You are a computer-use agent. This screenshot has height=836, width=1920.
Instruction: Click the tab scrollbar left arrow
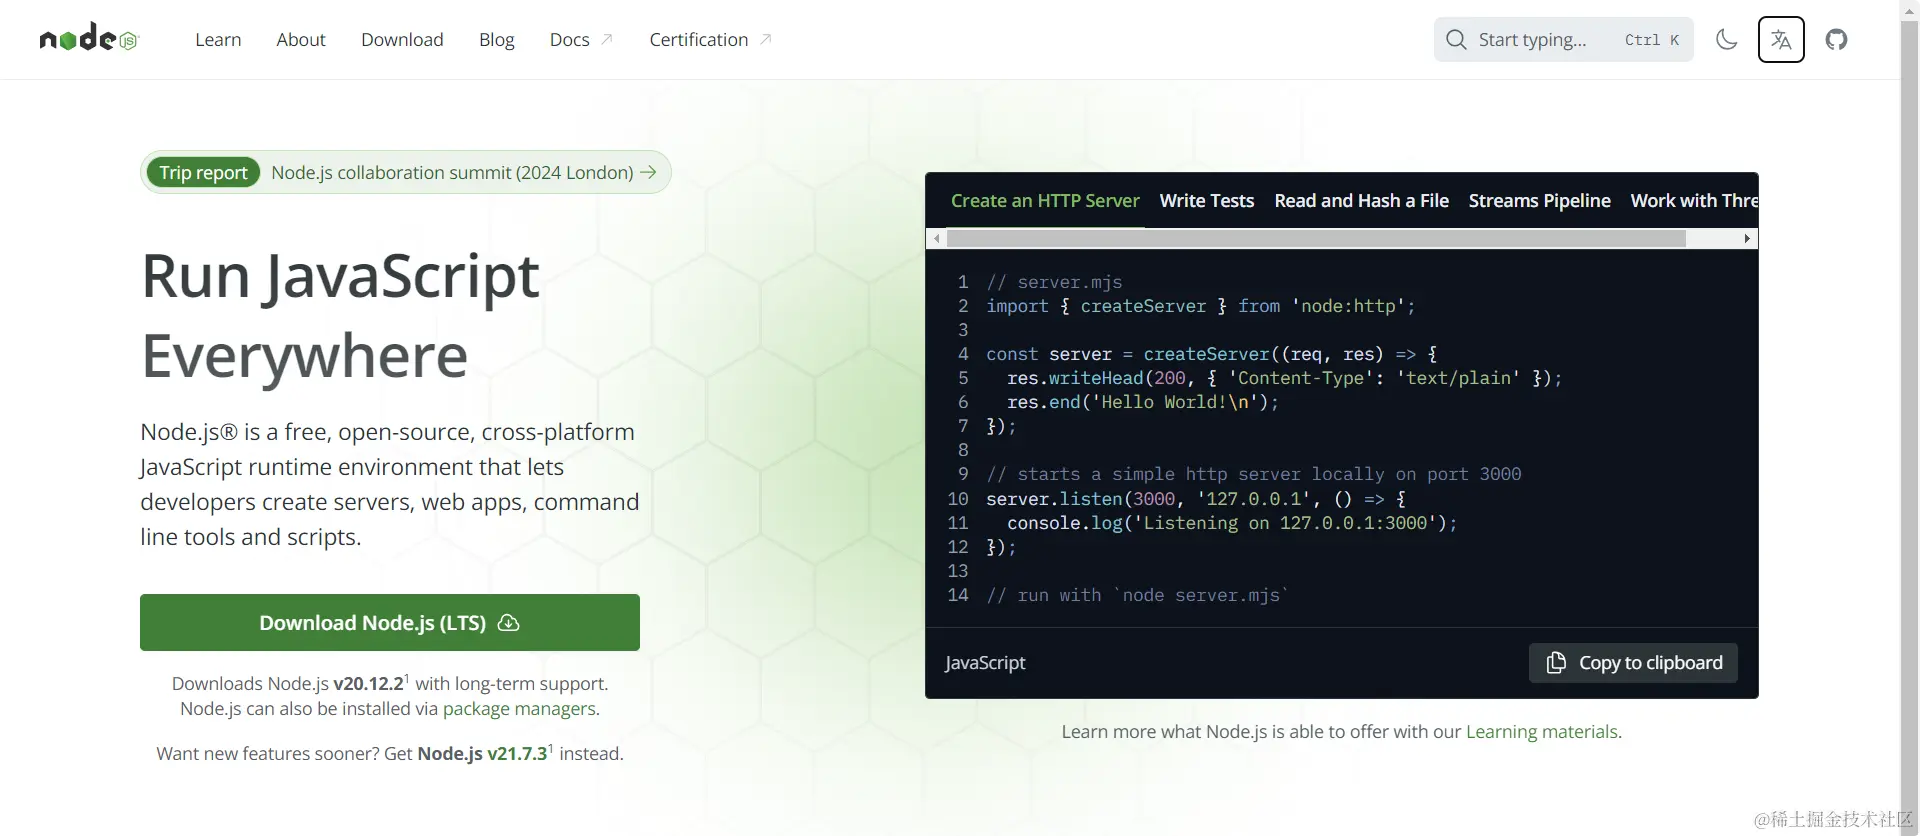pyautogui.click(x=936, y=238)
